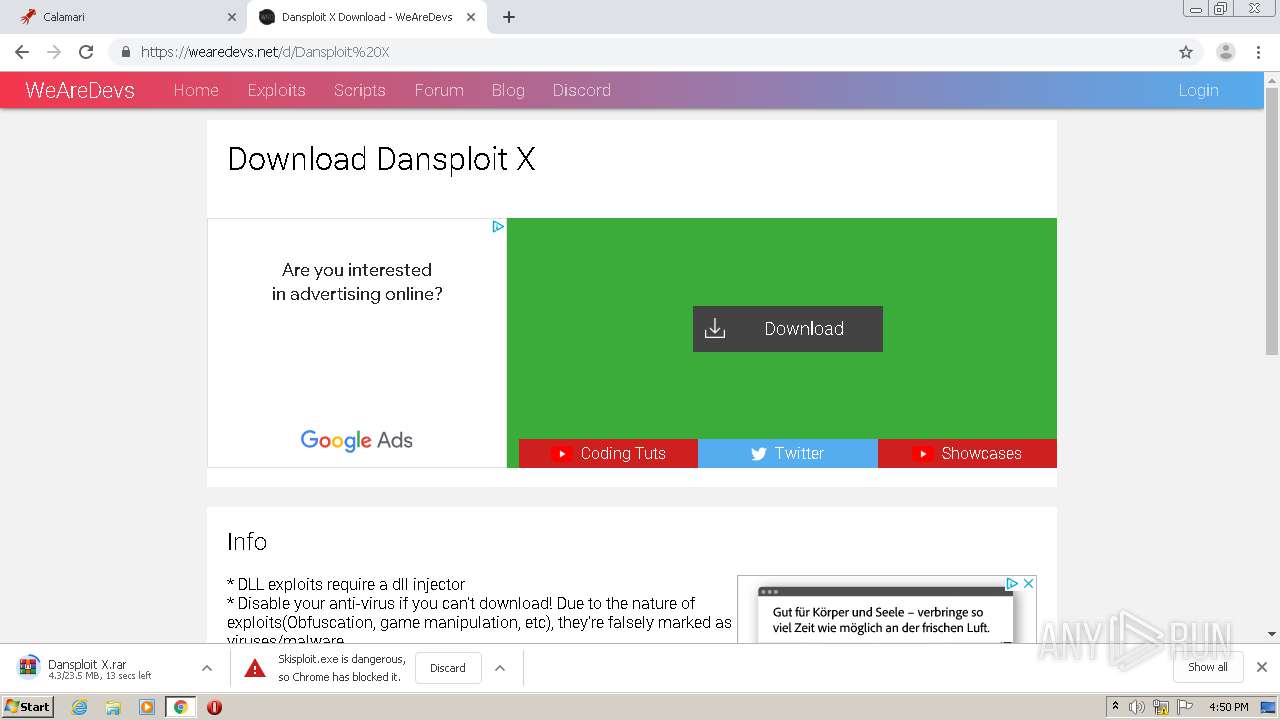Viewport: 1280px width, 720px height.
Task: Click the Dansploit X.rar download item
Action: click(100, 668)
